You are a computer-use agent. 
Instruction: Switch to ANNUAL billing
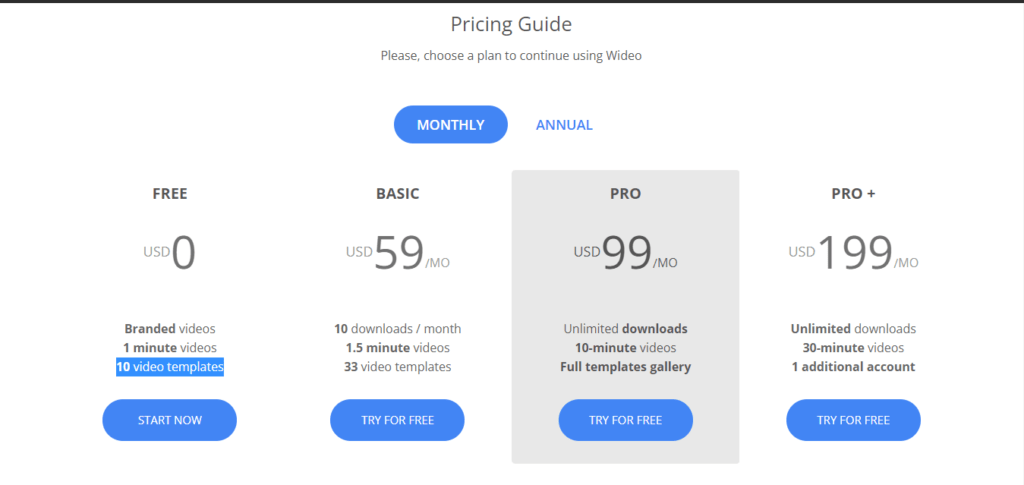(564, 125)
